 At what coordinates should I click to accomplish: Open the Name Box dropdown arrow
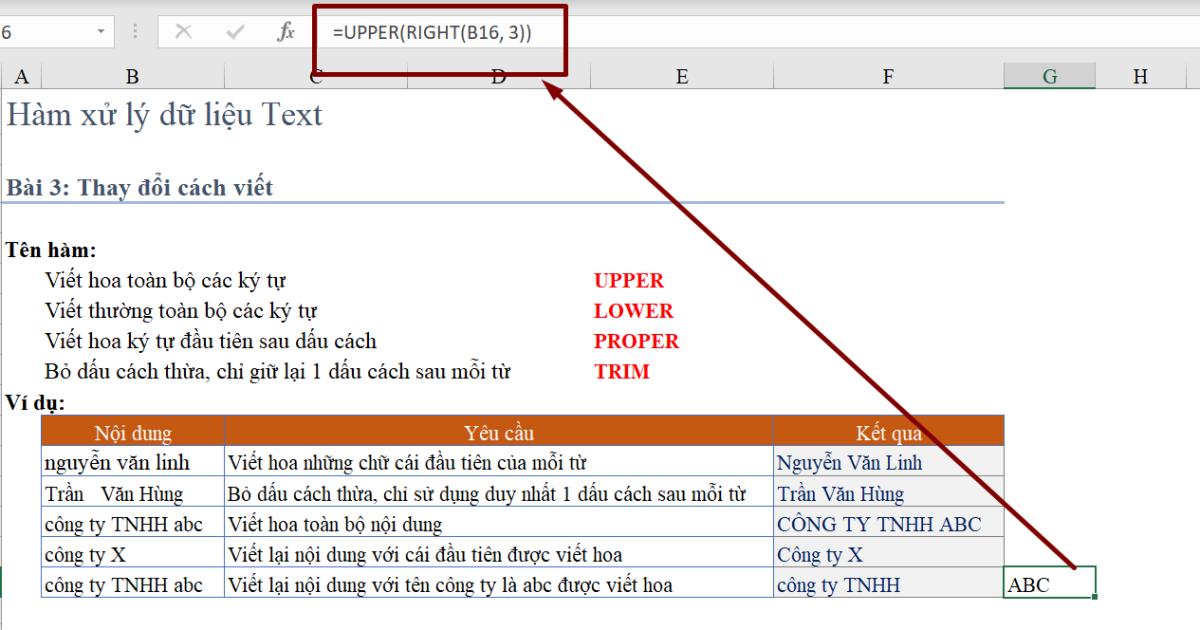pos(101,31)
